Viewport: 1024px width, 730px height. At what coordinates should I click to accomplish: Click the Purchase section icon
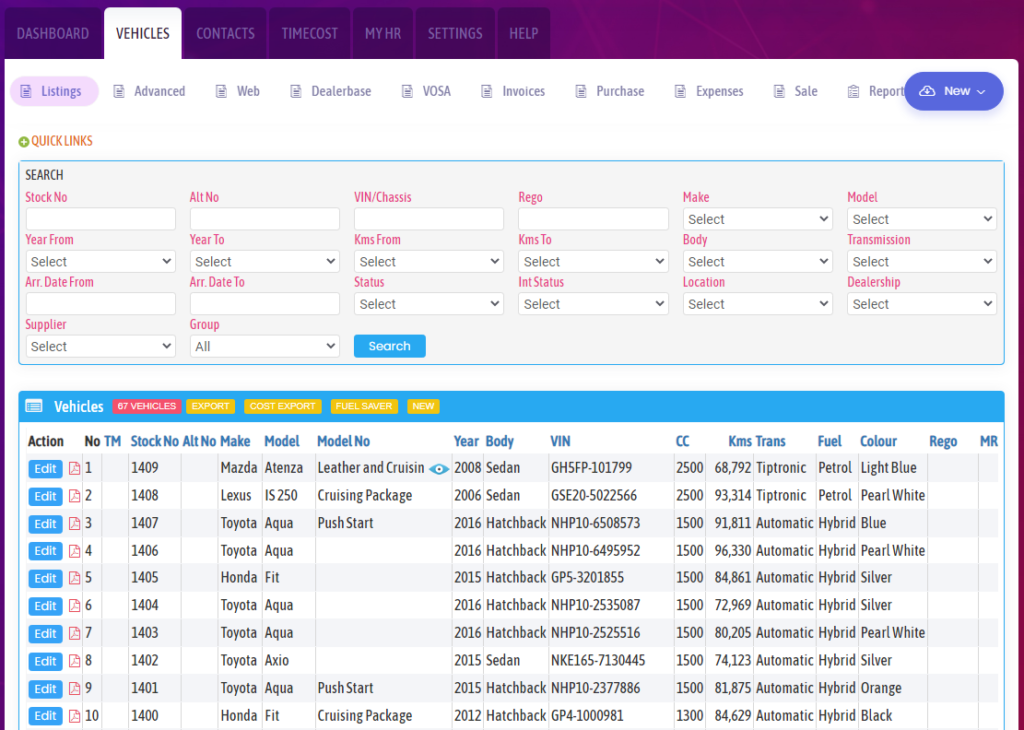coord(581,91)
